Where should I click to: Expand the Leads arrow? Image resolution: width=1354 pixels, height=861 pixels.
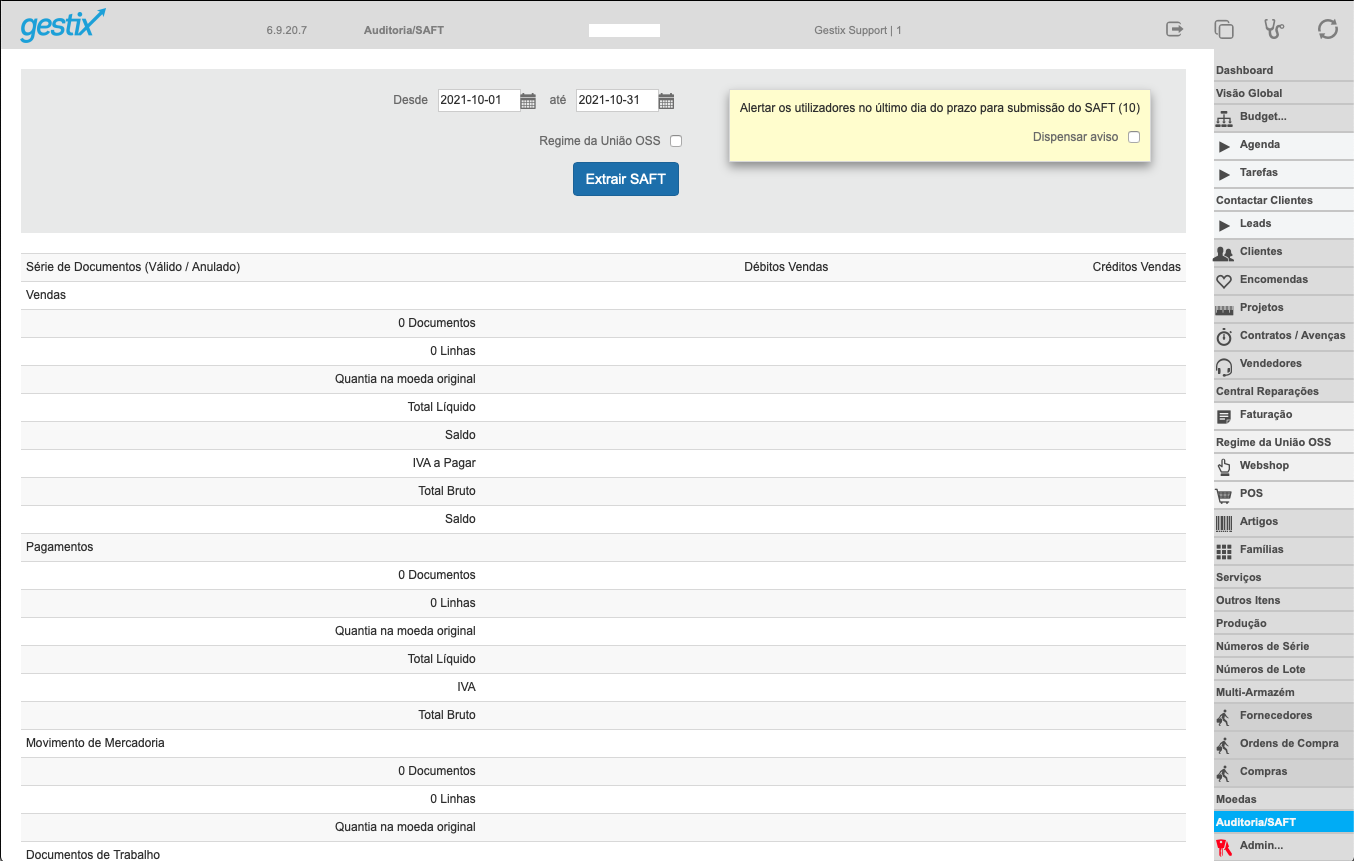pos(1224,225)
